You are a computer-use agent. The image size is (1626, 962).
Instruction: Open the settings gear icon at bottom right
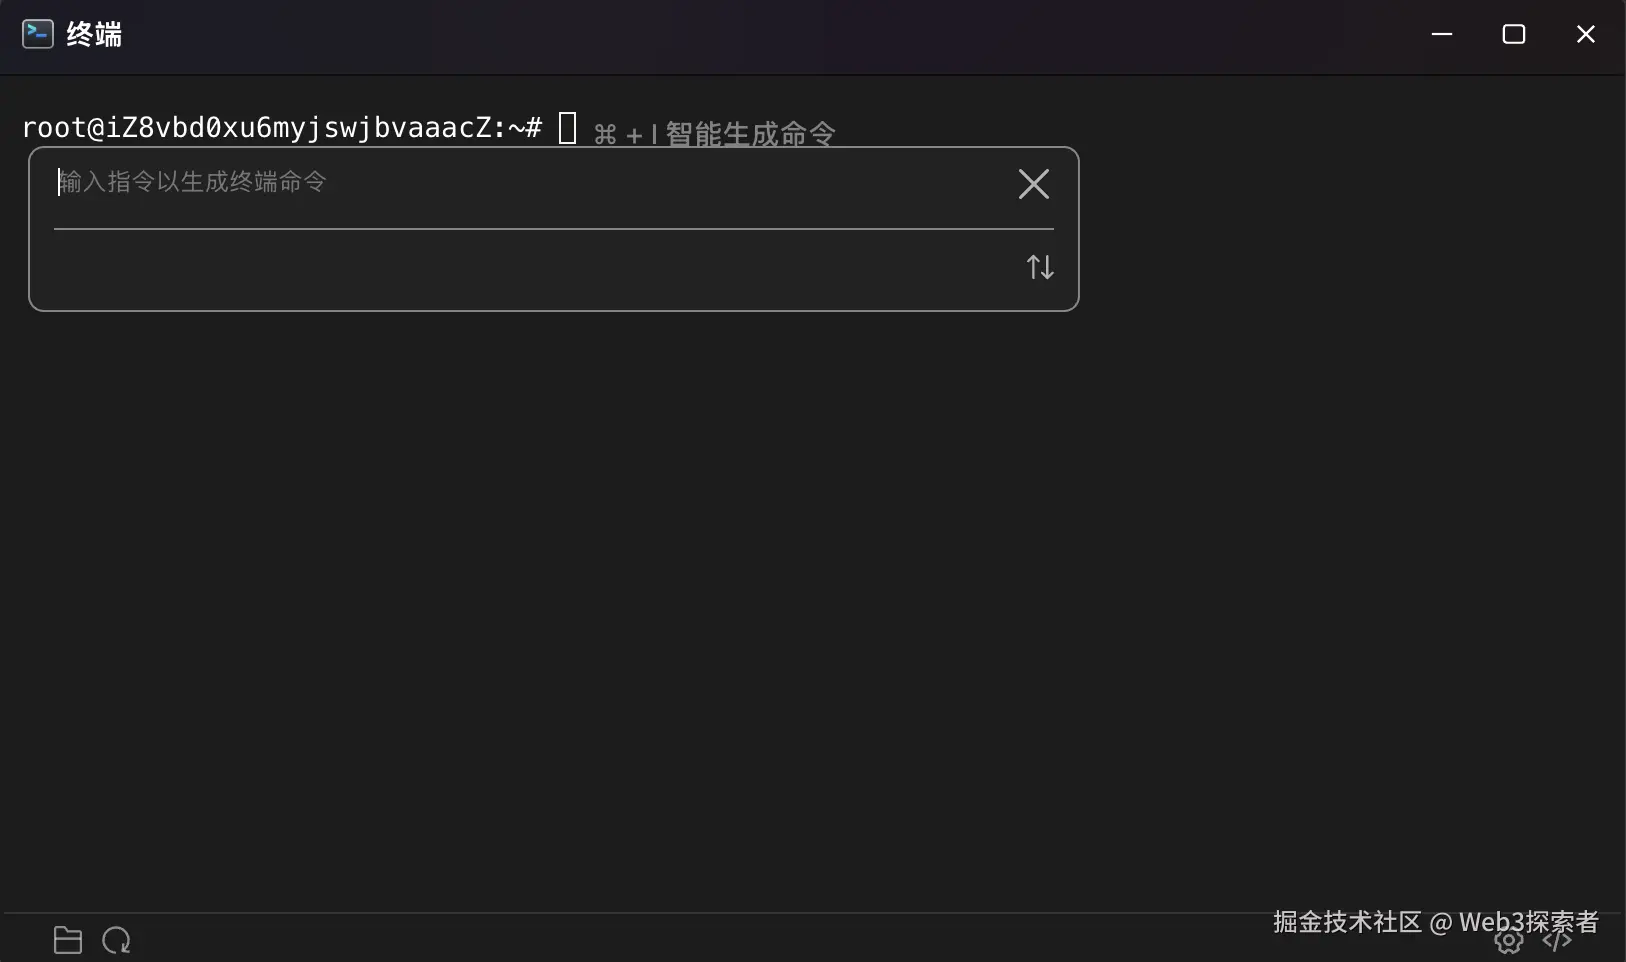1506,943
